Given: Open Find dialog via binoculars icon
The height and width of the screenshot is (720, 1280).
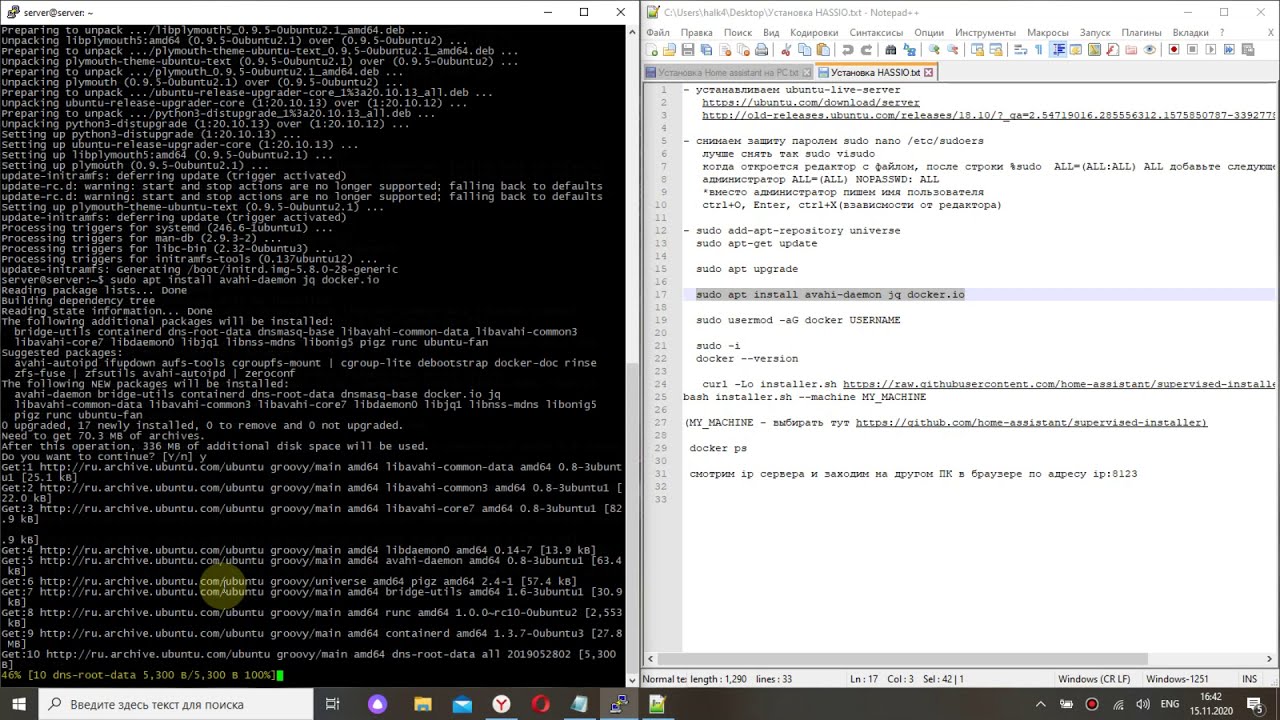Looking at the screenshot, I should click(x=891, y=50).
